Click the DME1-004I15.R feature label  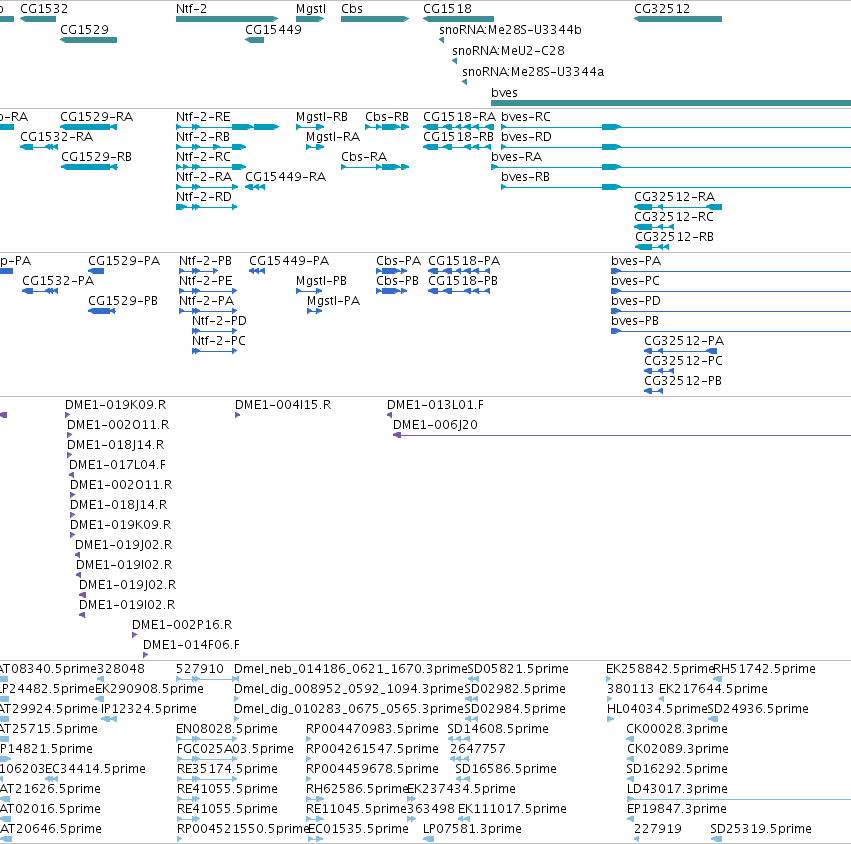click(x=283, y=405)
